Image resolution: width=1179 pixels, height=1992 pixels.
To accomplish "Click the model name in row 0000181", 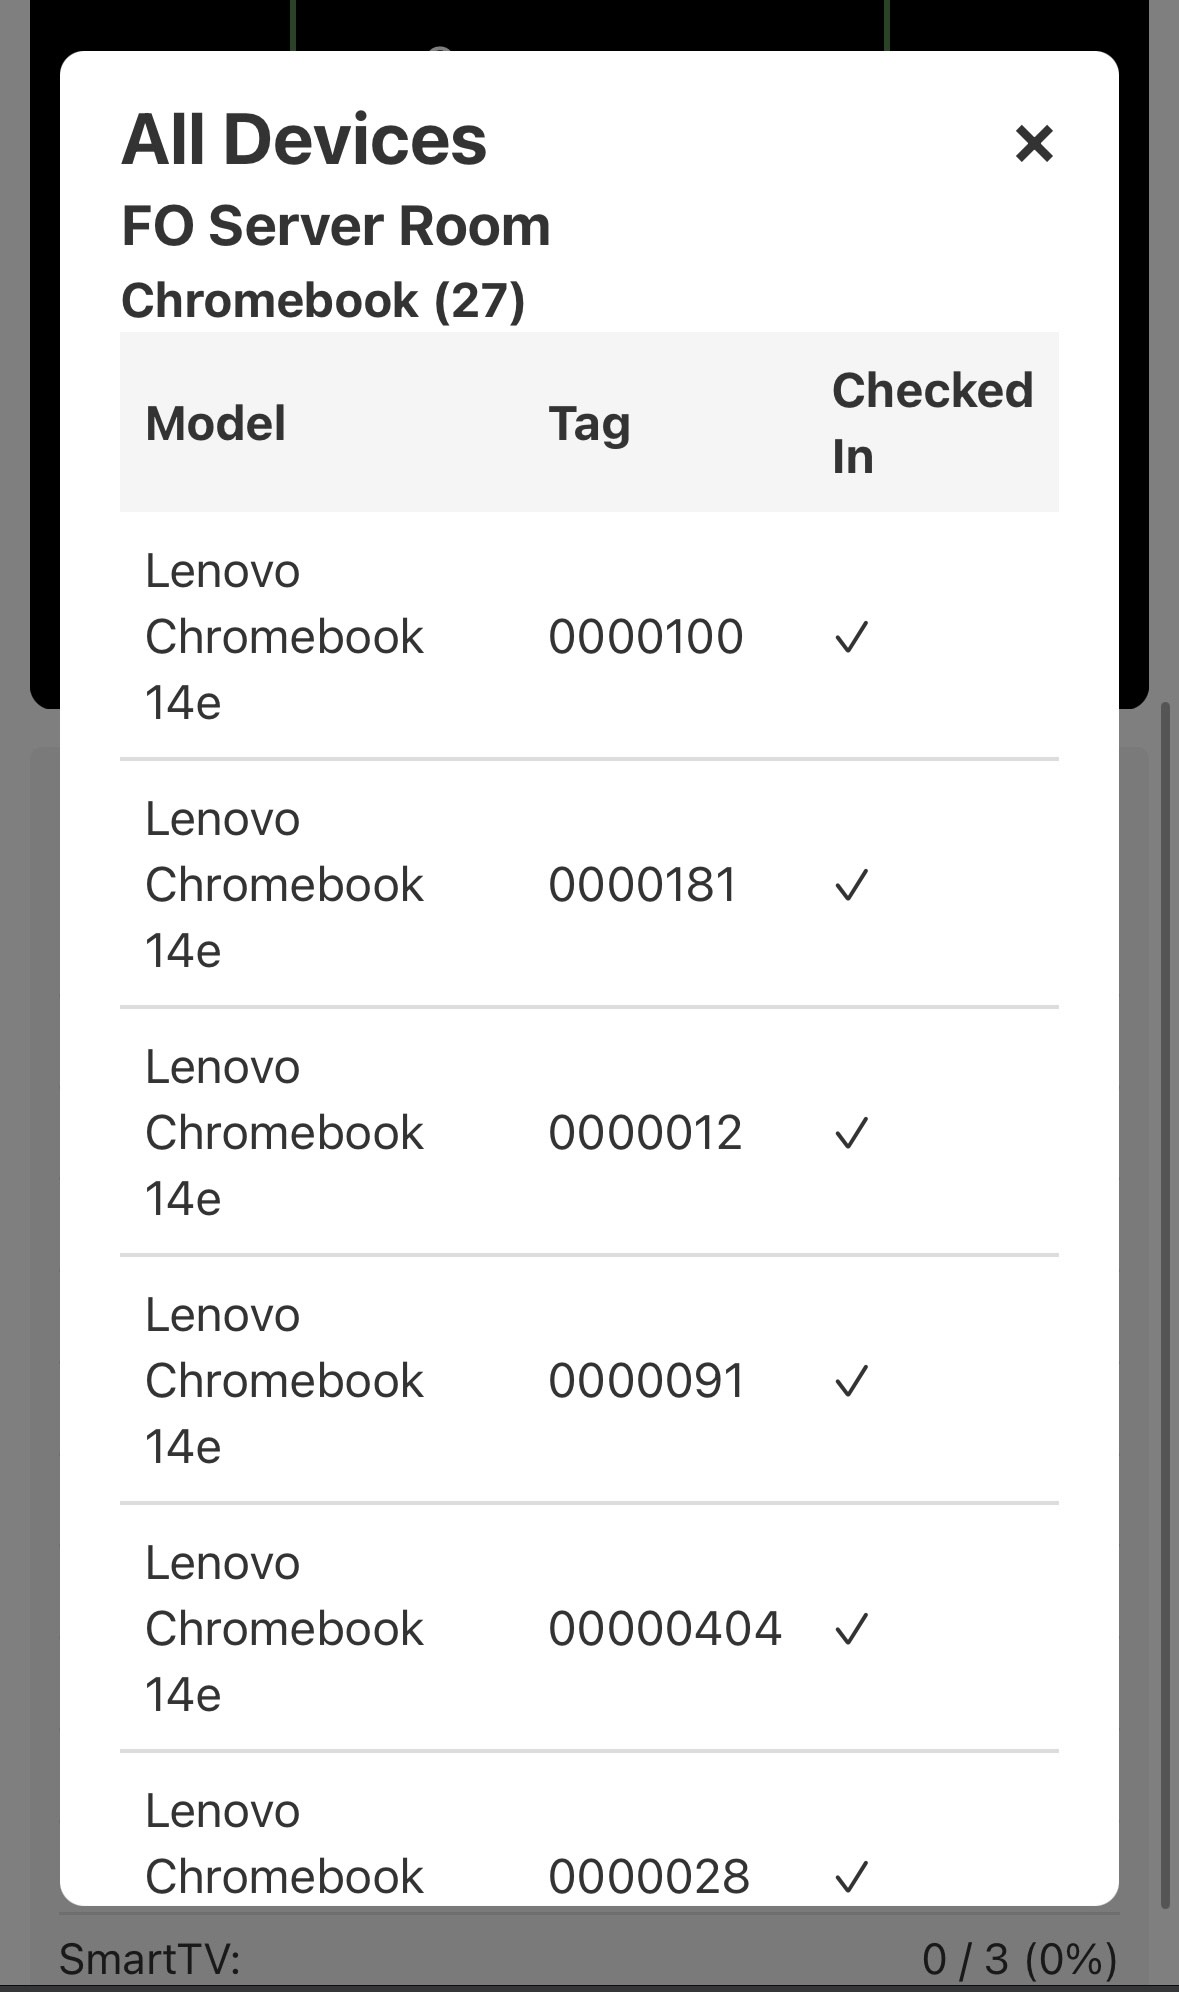I will click(285, 885).
